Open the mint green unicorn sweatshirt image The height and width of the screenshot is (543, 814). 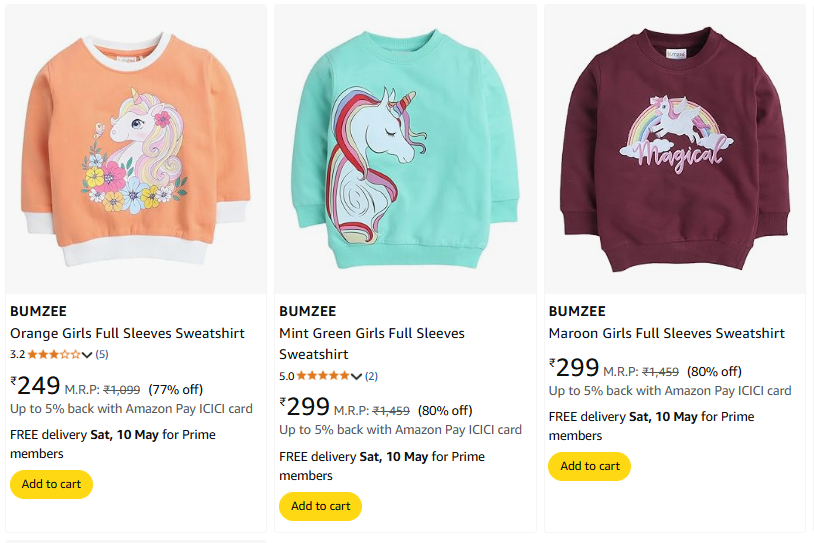(x=405, y=149)
